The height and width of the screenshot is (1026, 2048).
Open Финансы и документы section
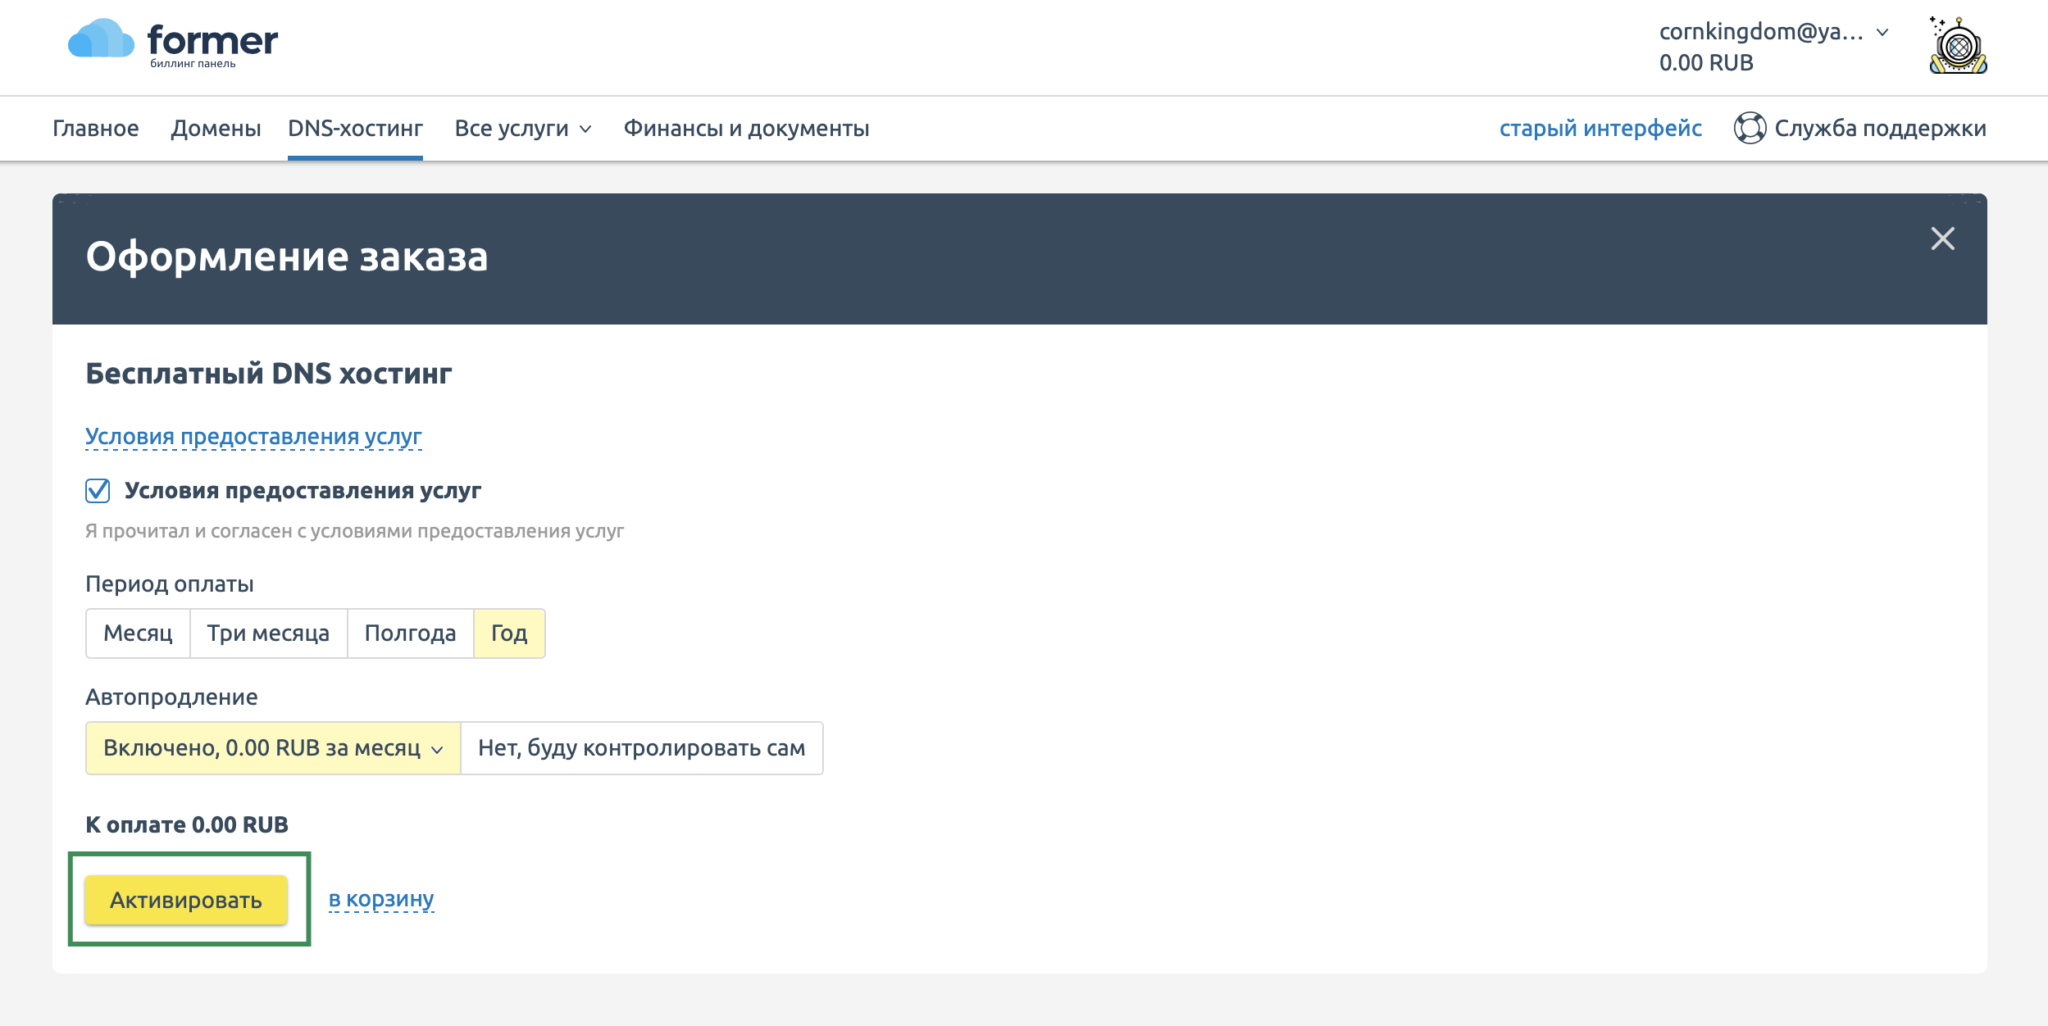click(x=746, y=128)
